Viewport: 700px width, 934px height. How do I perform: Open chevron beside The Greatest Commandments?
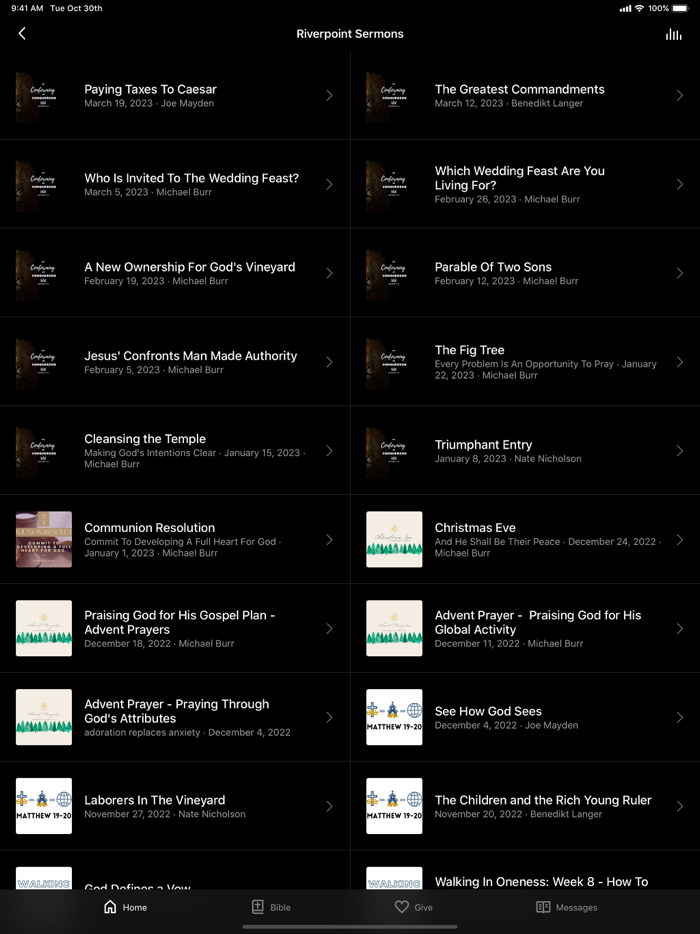(679, 95)
